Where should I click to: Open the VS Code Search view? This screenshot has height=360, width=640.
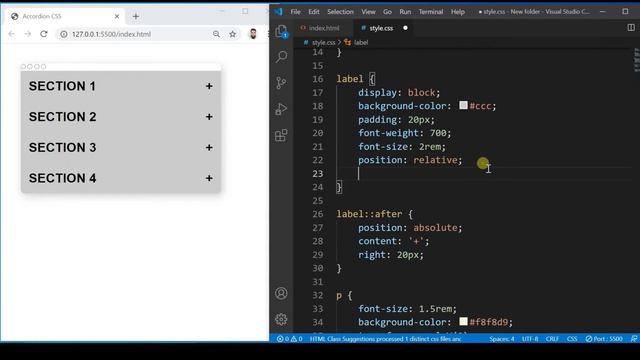pyautogui.click(x=281, y=57)
